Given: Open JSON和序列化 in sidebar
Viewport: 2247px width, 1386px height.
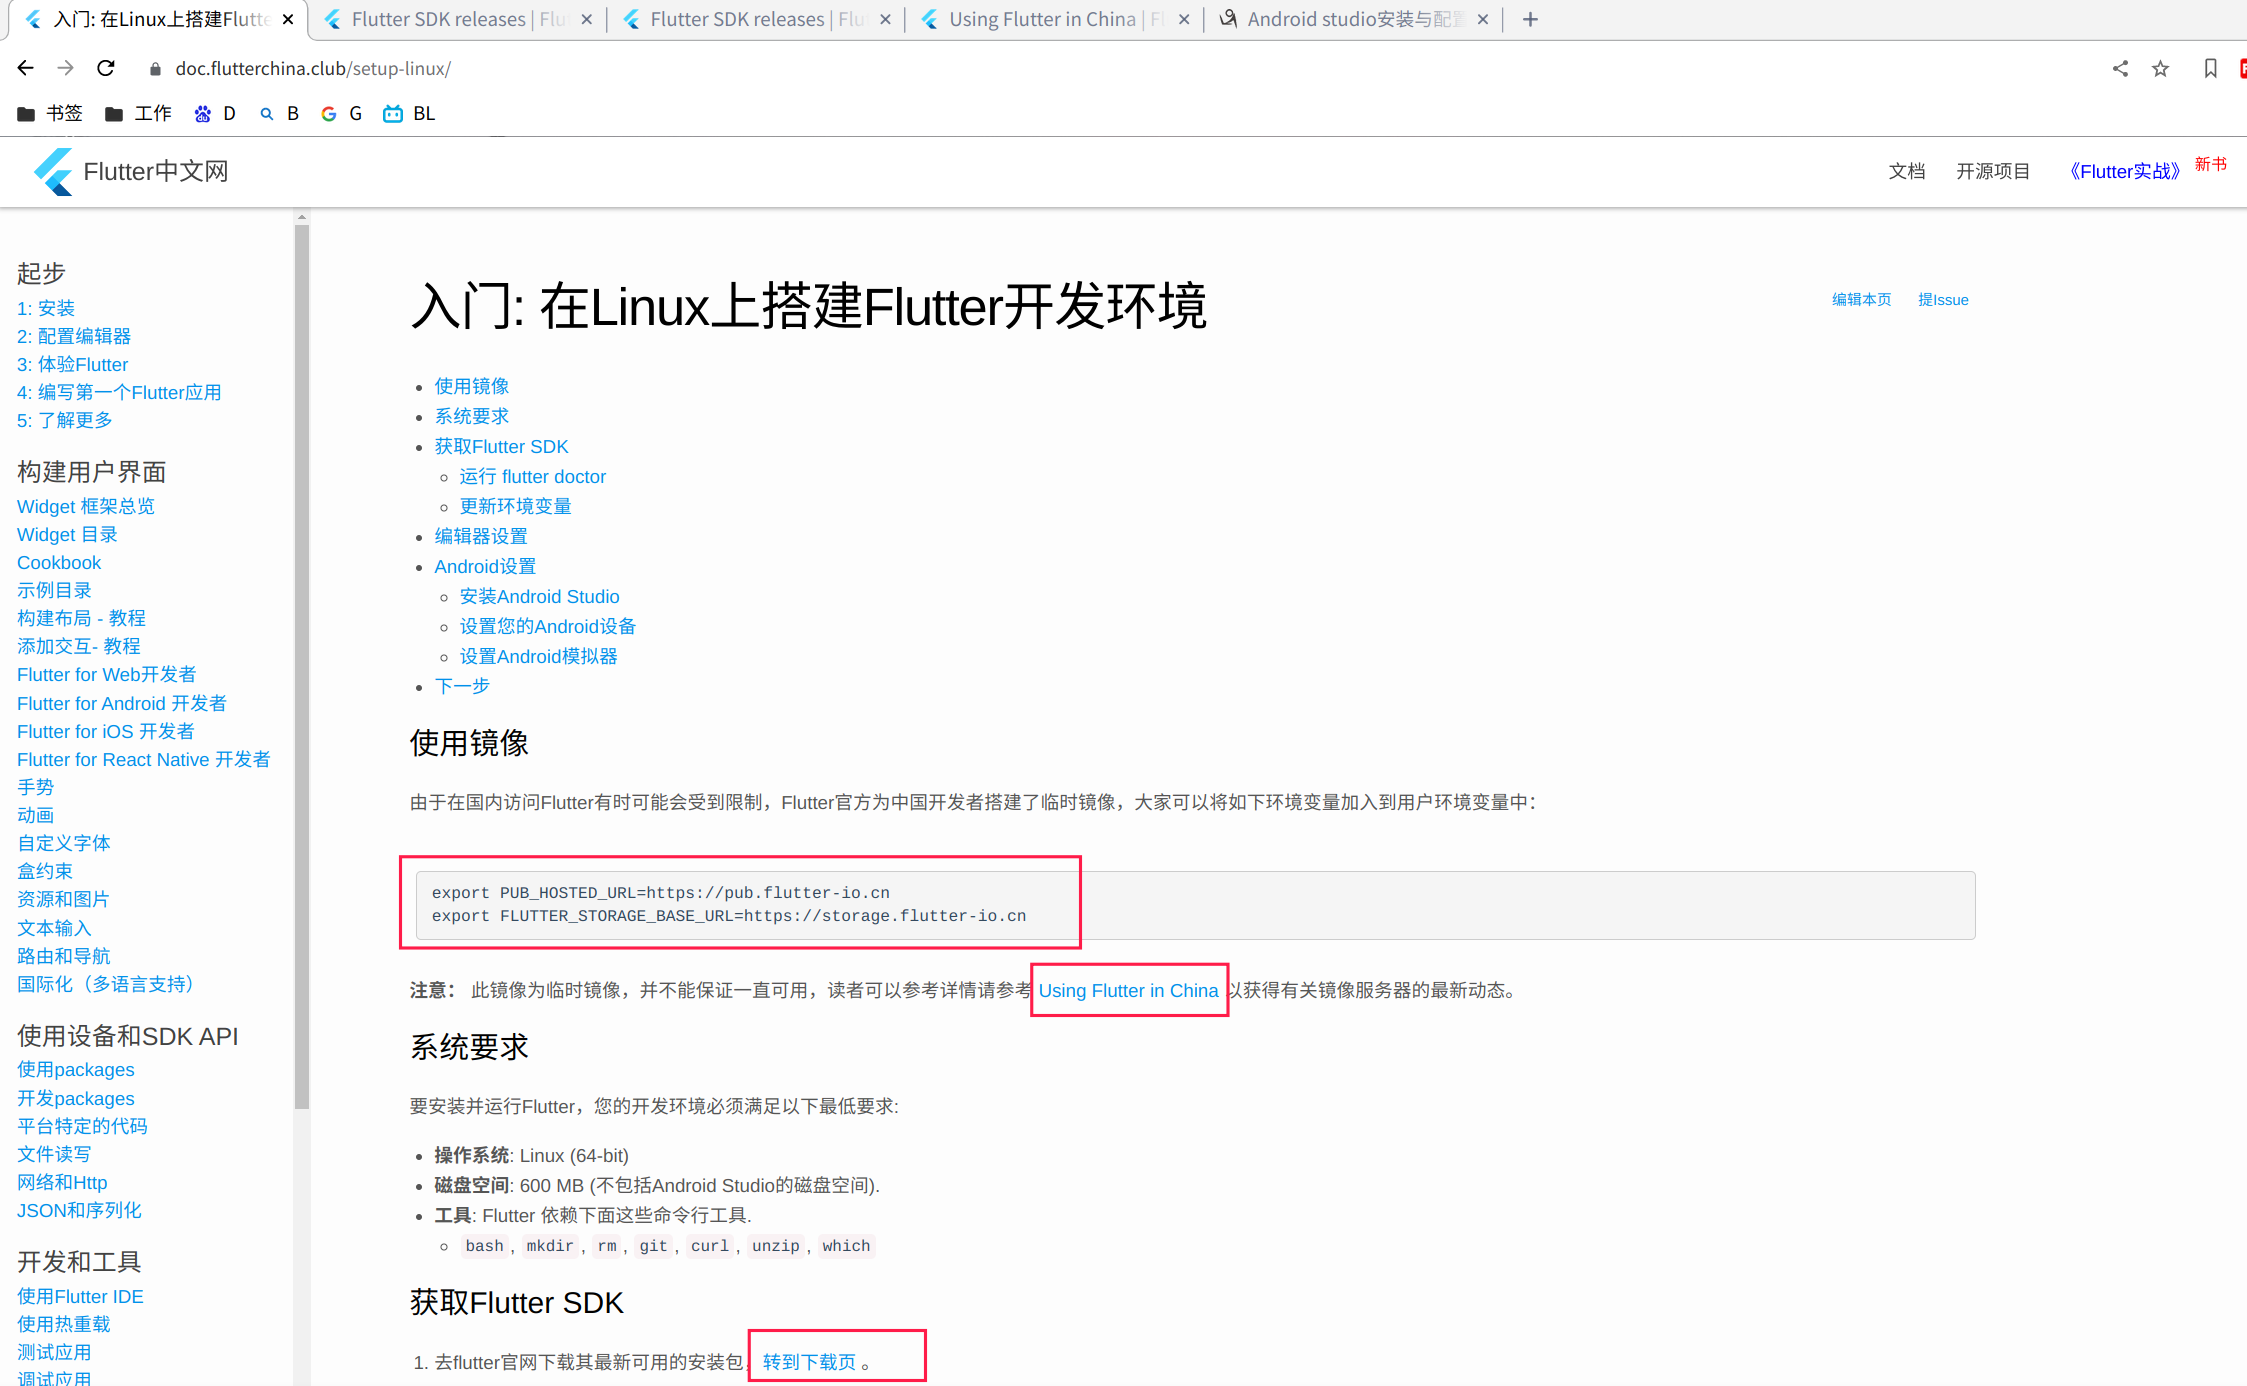Looking at the screenshot, I should point(79,1210).
